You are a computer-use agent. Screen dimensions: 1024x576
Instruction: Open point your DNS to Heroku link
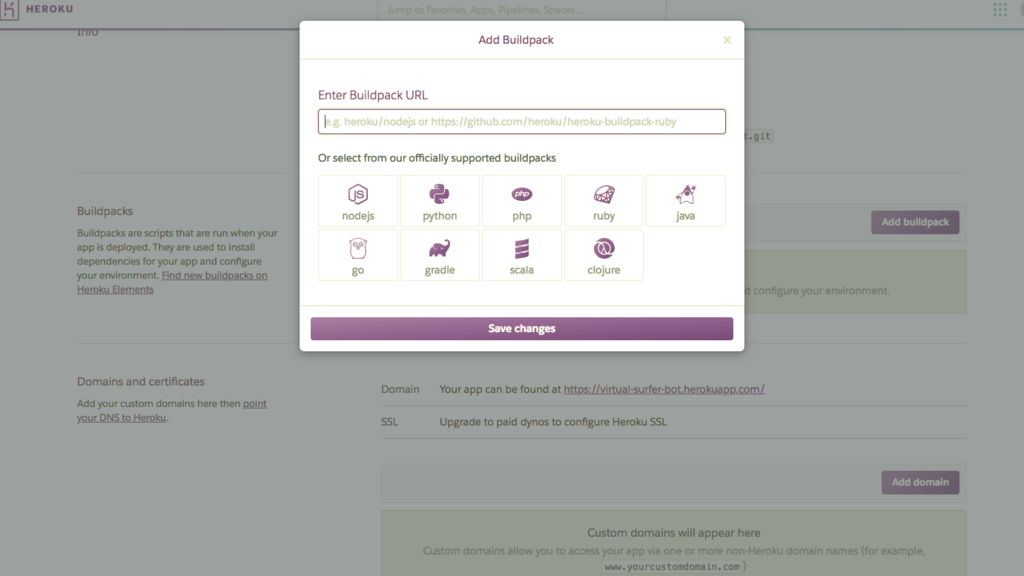[x=172, y=411]
